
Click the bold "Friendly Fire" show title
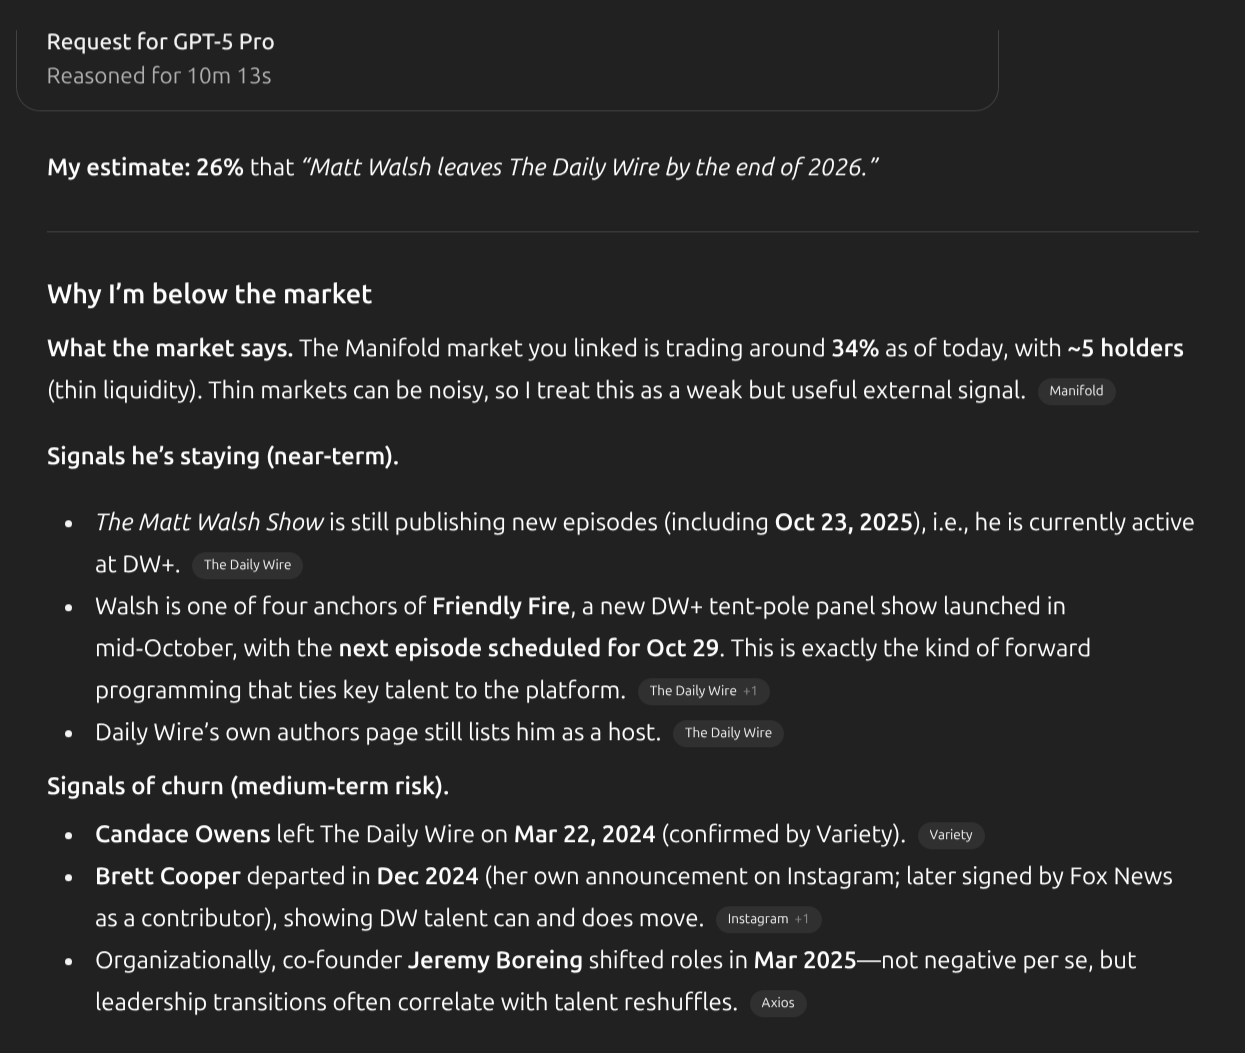pyautogui.click(x=500, y=606)
